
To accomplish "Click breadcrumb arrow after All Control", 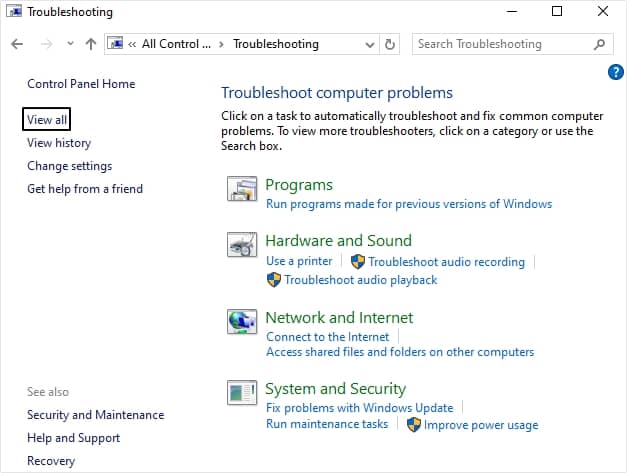I will [x=221, y=44].
